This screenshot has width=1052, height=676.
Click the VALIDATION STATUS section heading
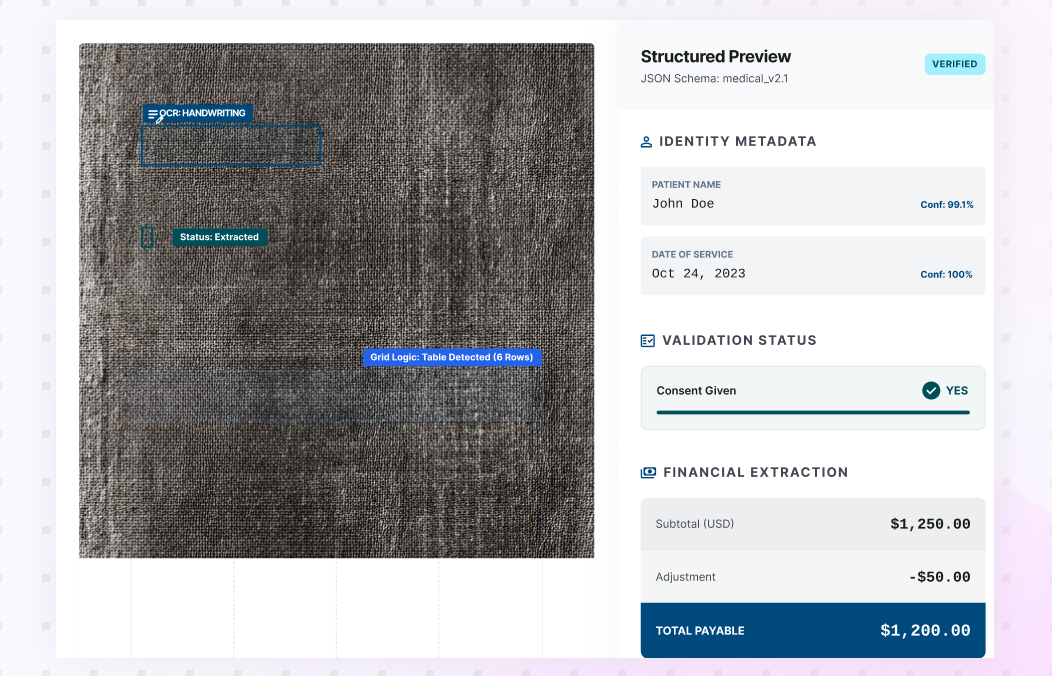739,341
